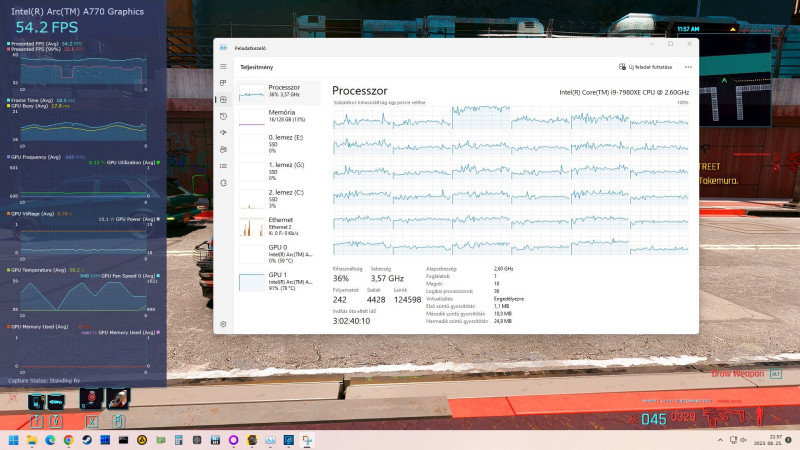The height and width of the screenshot is (450, 800).
Task: Open the Windows Start menu
Action: pyautogui.click(x=13, y=440)
